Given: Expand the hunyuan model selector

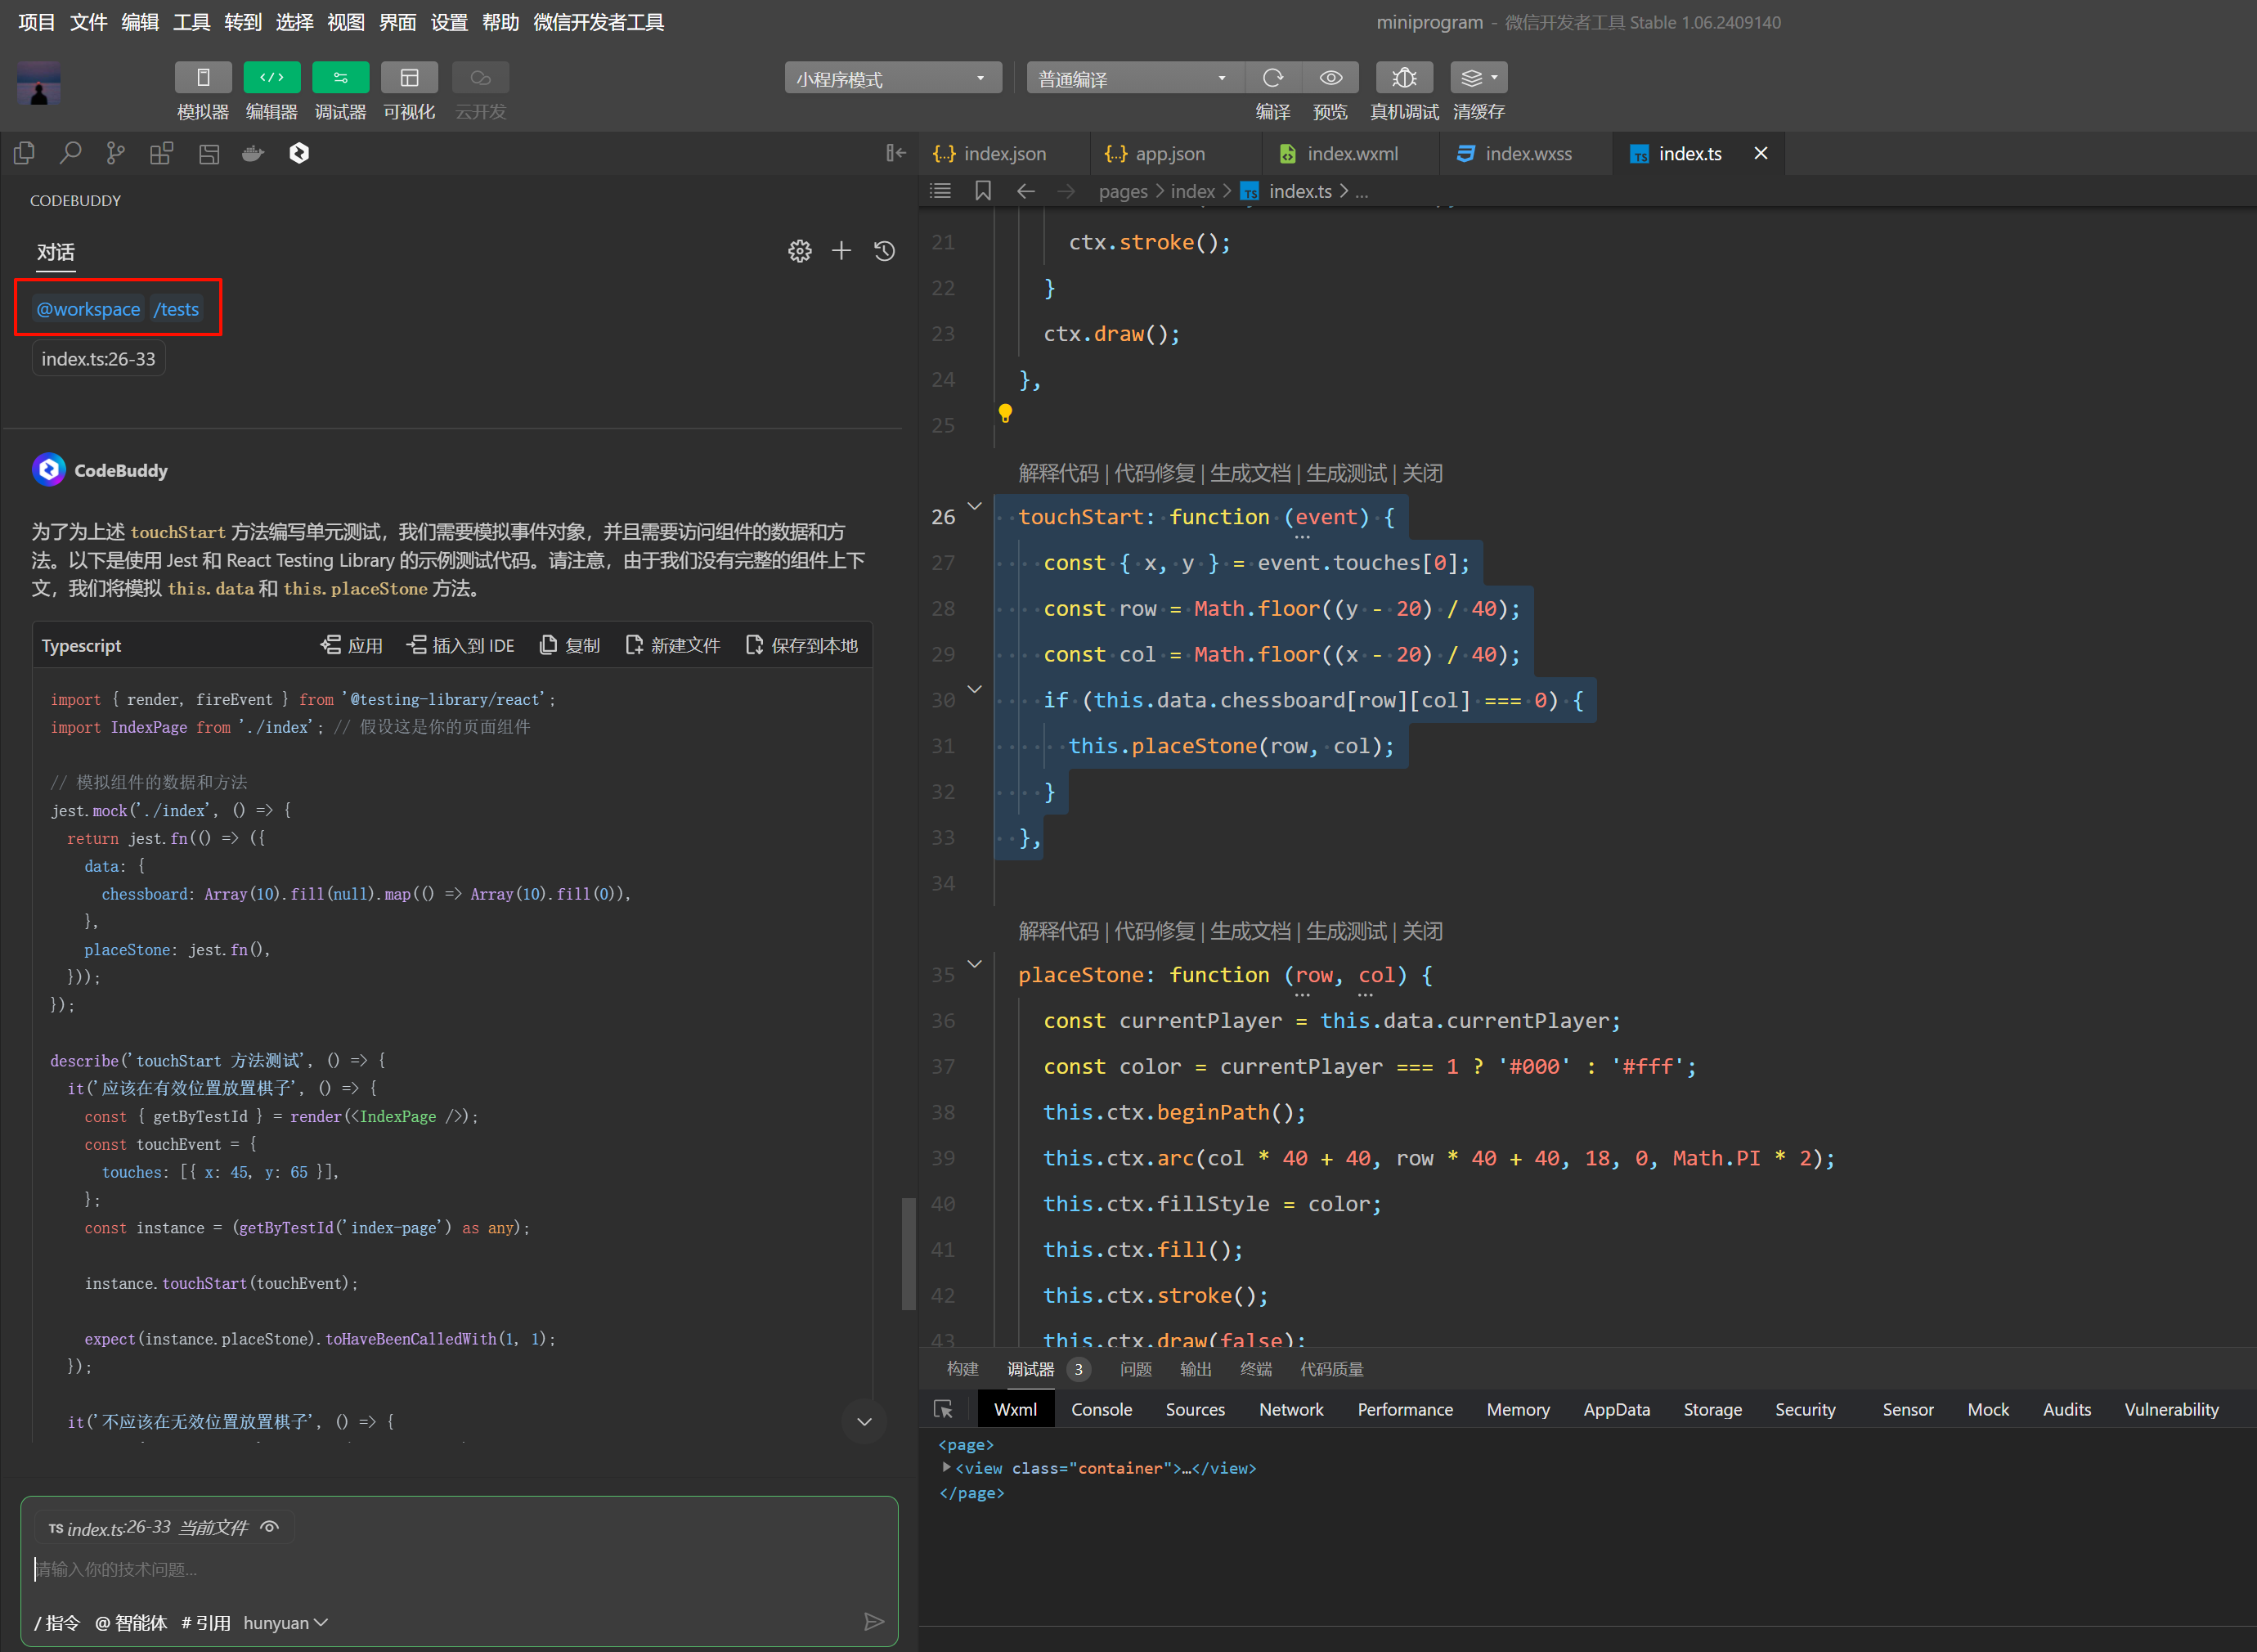Looking at the screenshot, I should (285, 1623).
